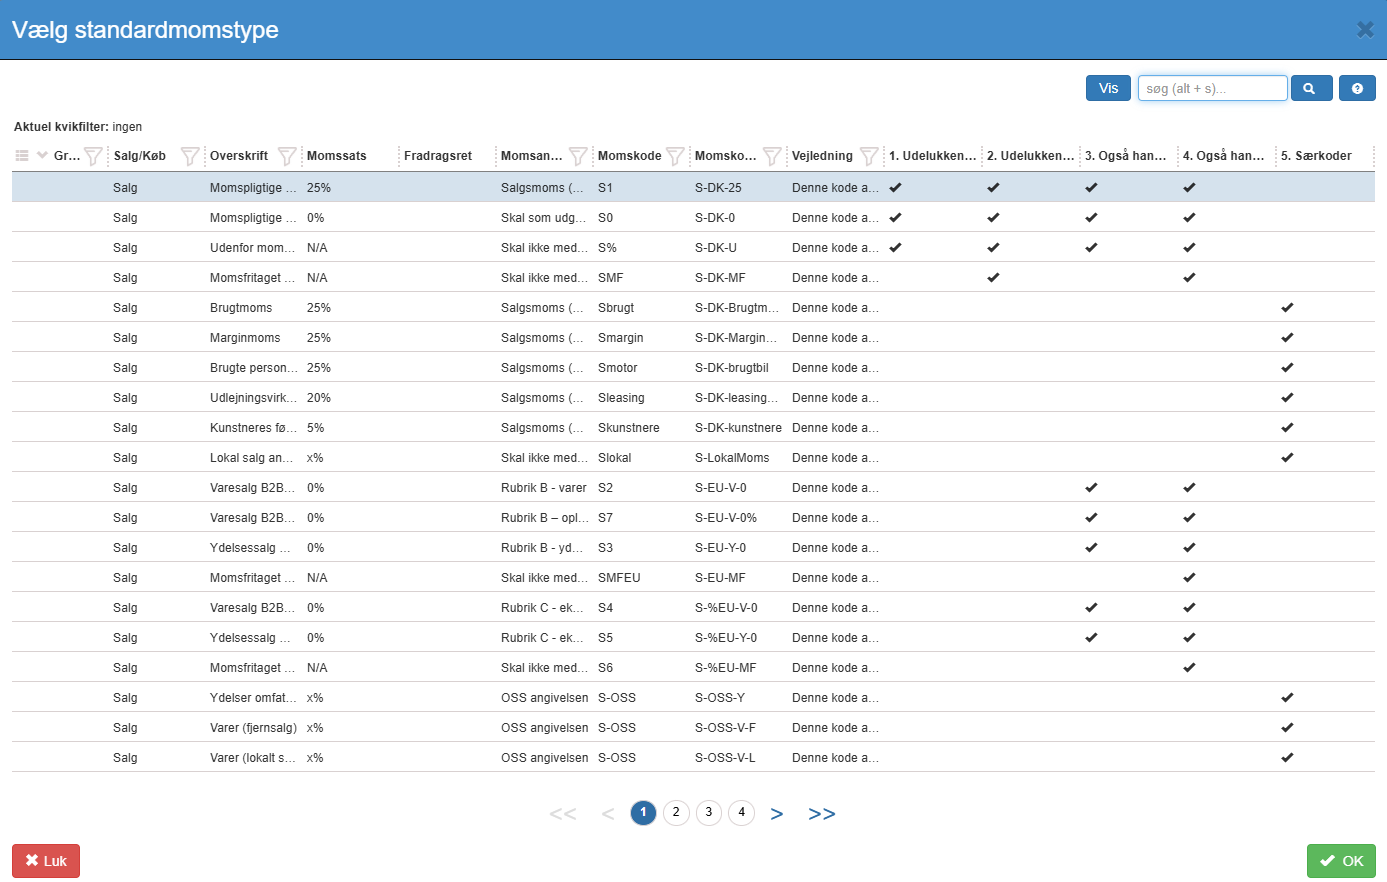
Task: Toggle checkmark in column 1 for S-DK-25
Action: coord(895,187)
